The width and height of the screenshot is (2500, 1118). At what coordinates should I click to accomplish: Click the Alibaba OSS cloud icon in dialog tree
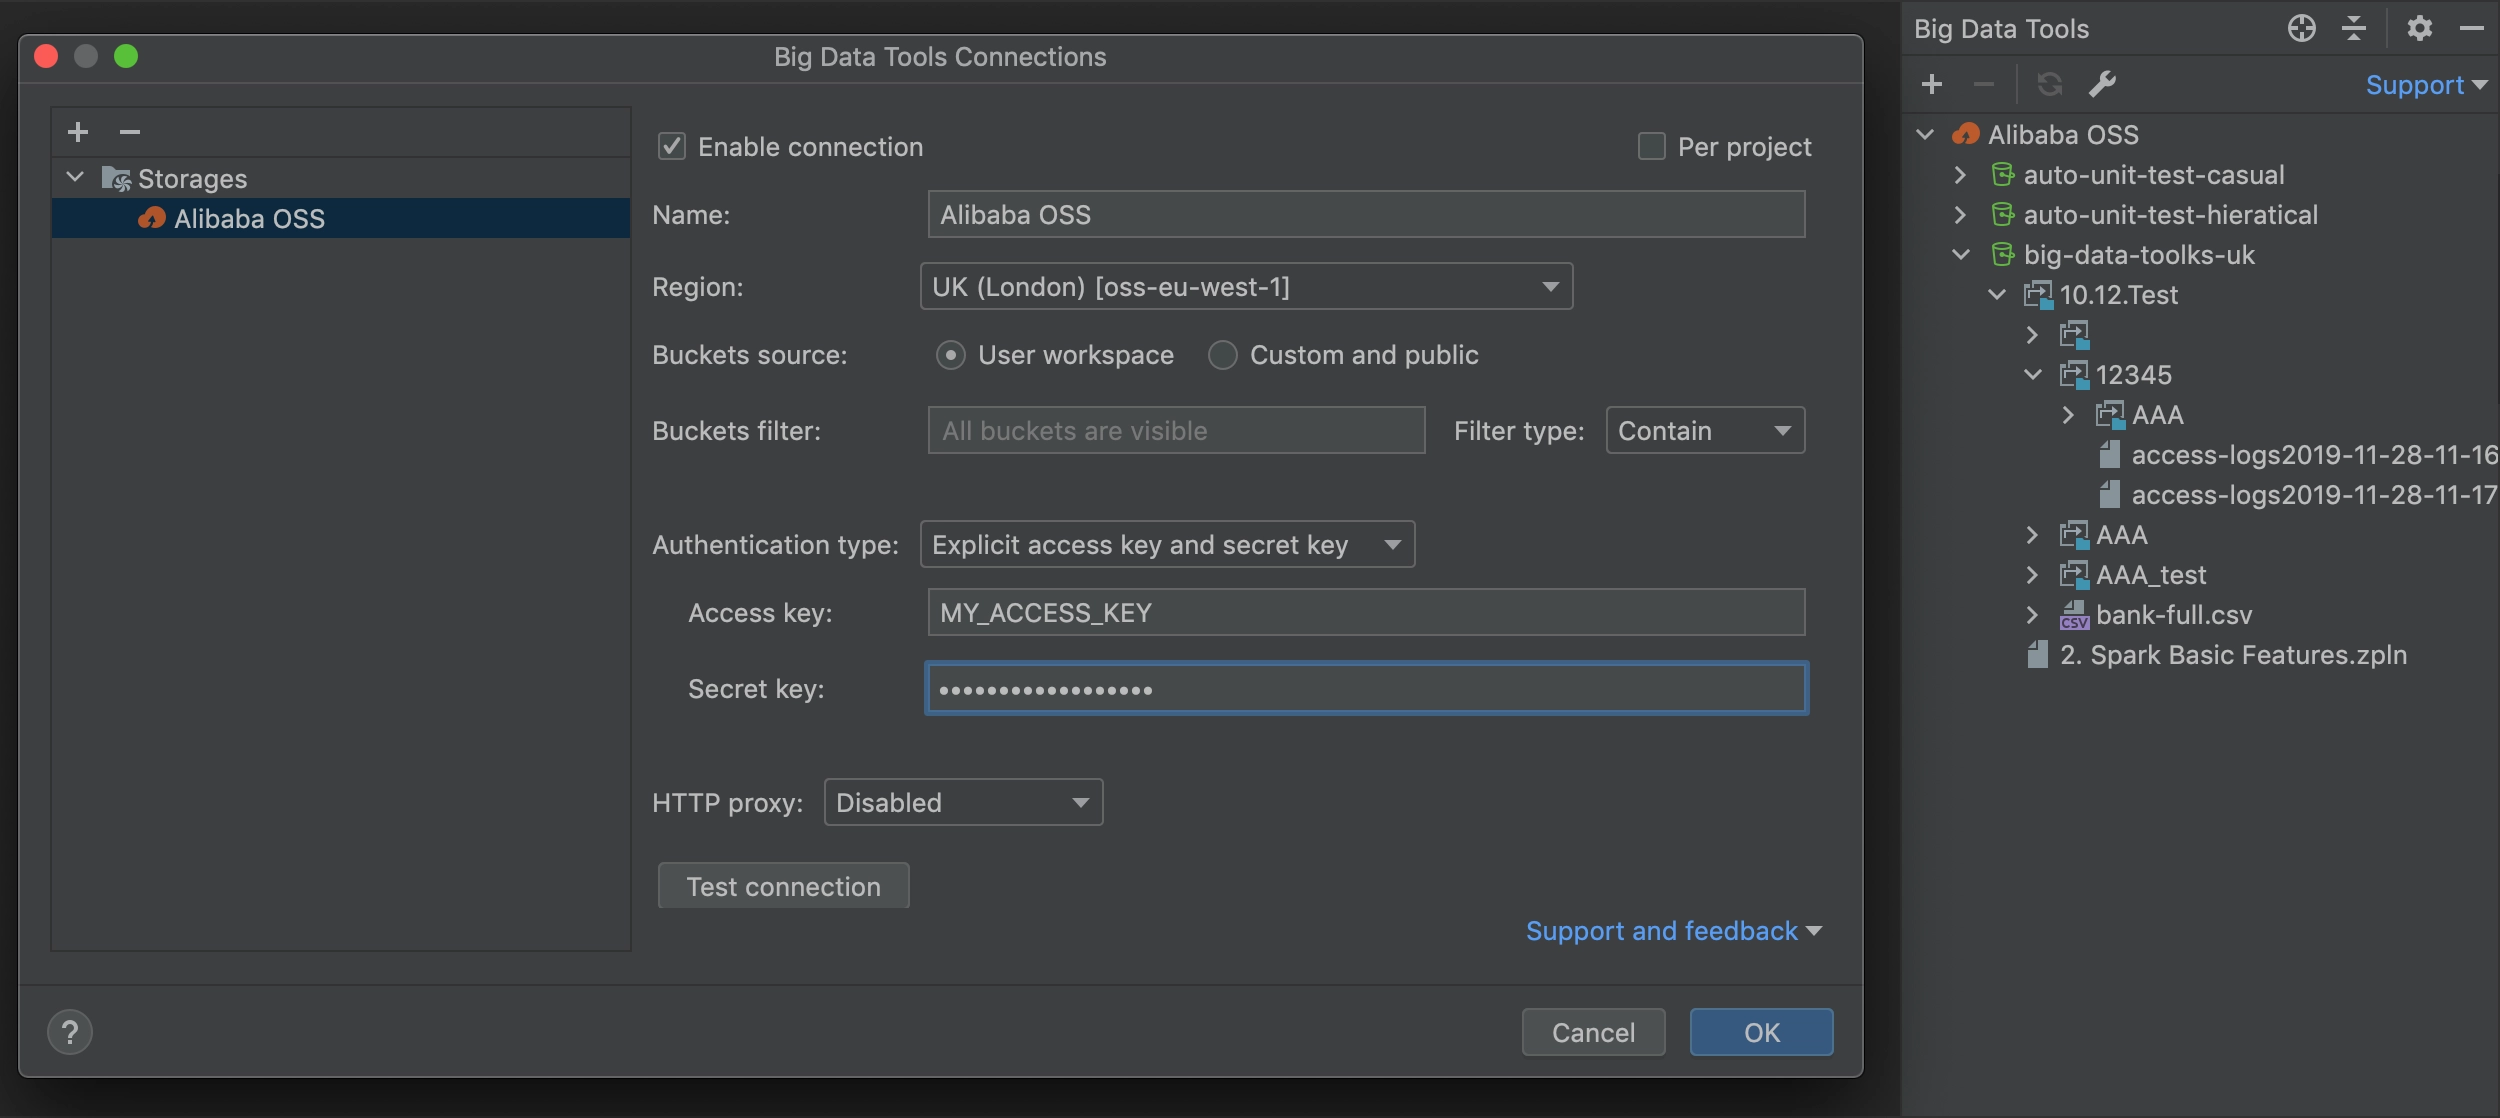(x=152, y=218)
